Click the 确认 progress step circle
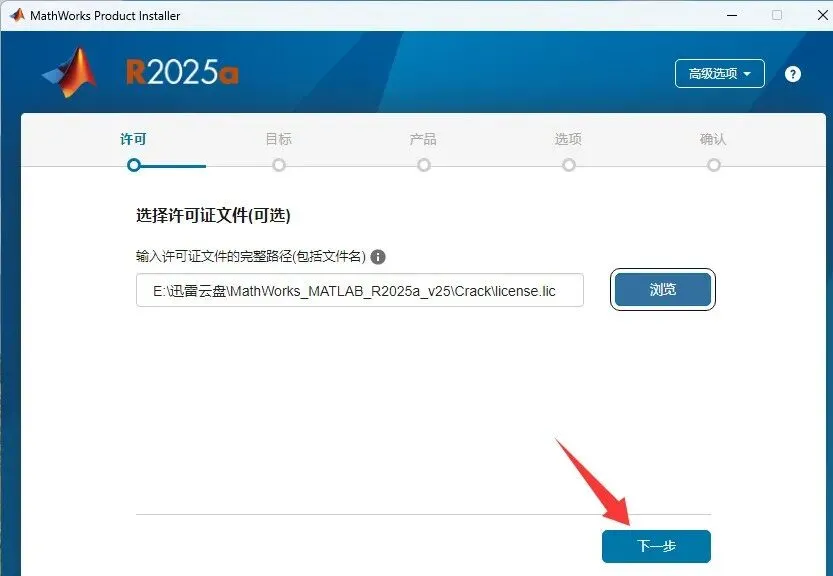The width and height of the screenshot is (833, 576). coord(714,165)
